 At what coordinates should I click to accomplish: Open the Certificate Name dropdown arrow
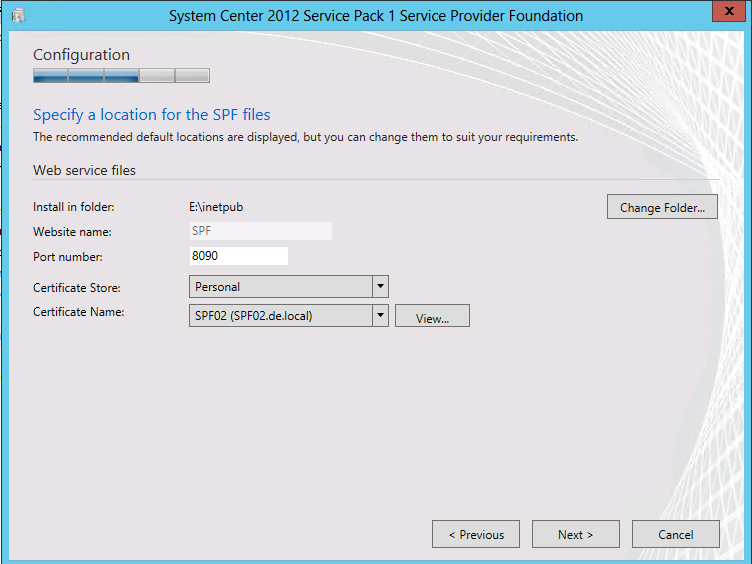(x=380, y=316)
